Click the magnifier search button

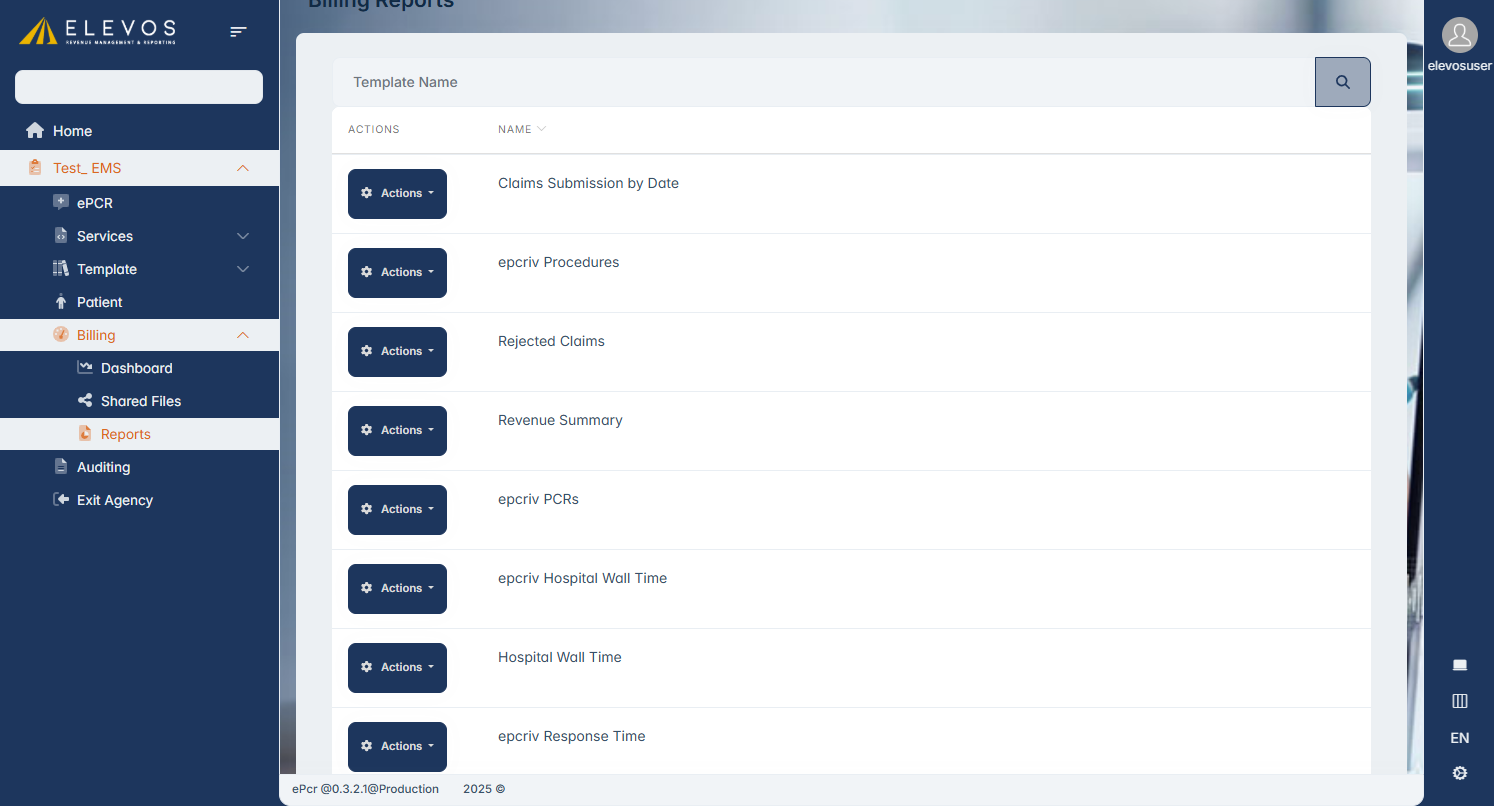coord(1342,82)
